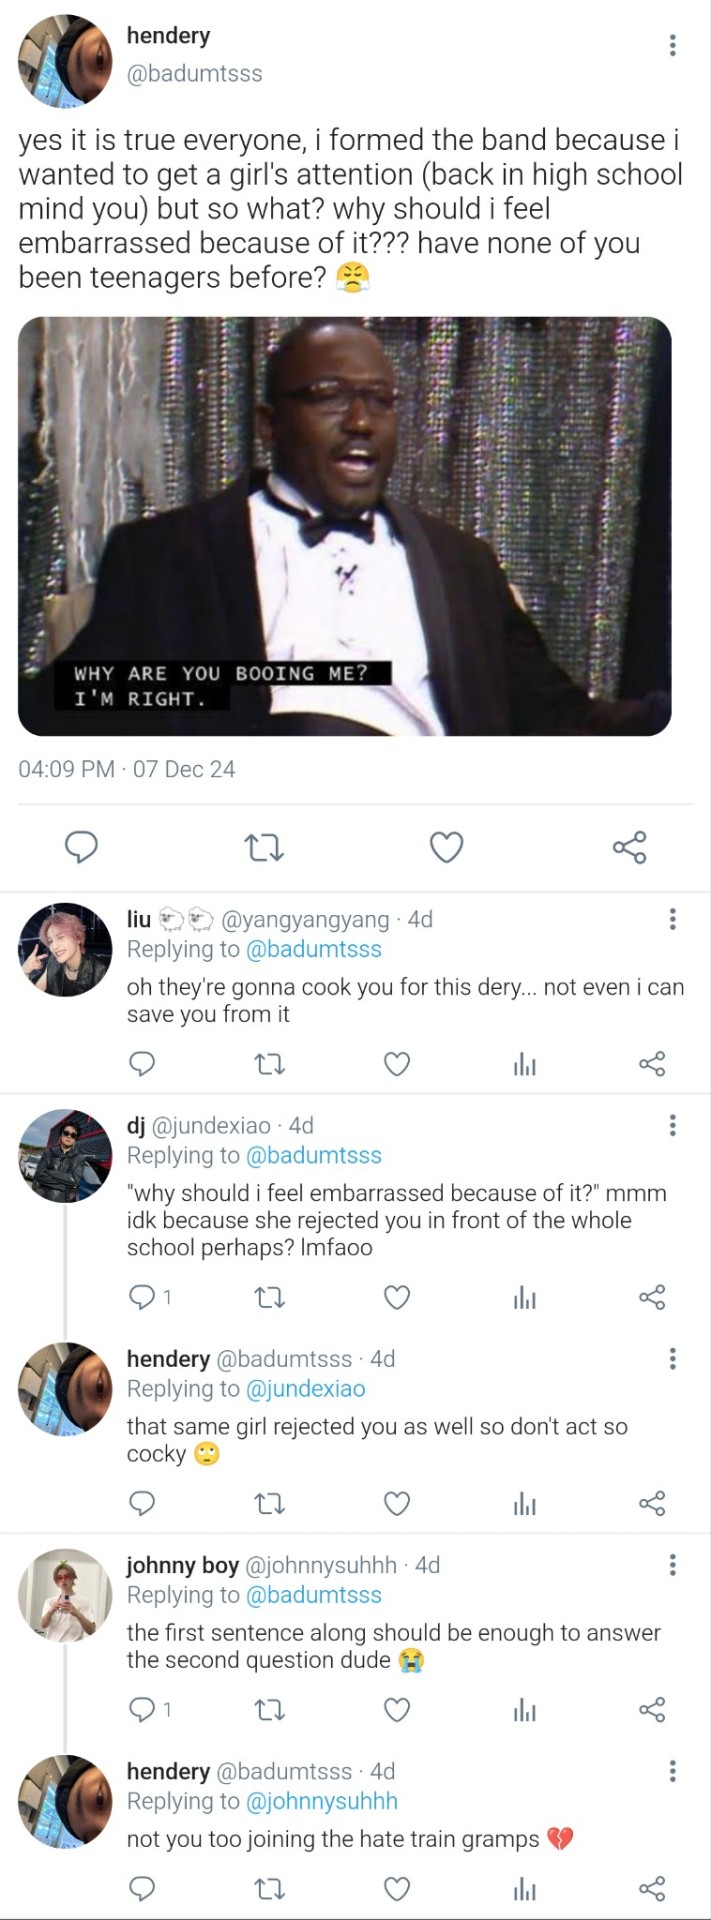
Task: Share johnny boy's reply
Action: click(652, 1709)
